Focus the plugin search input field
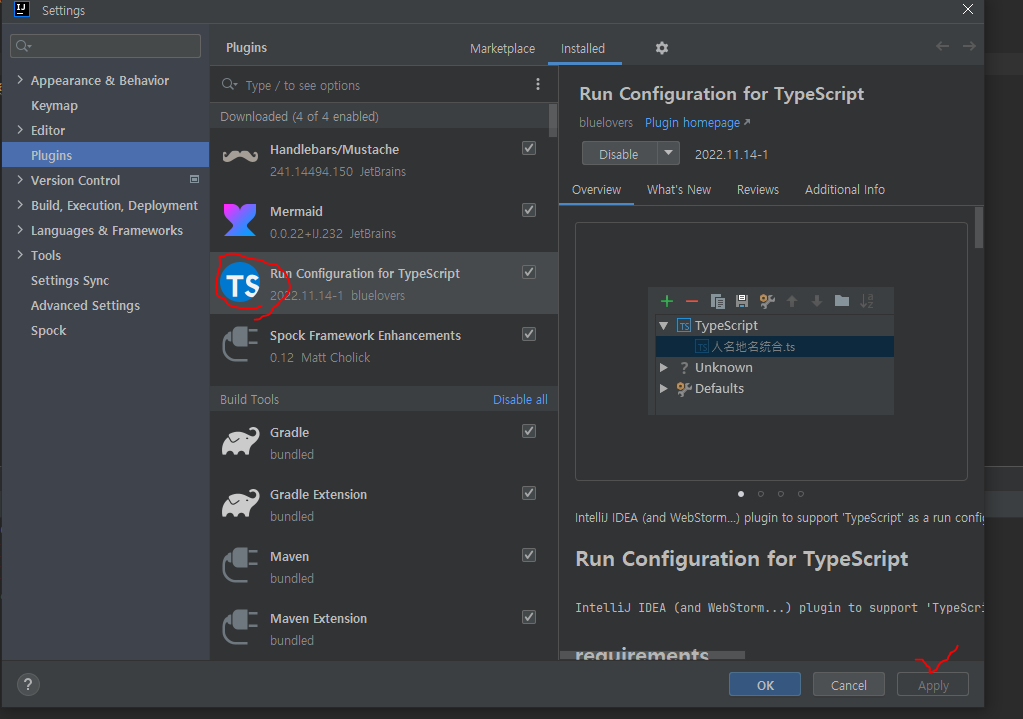Screen dimensions: 1023x719 (385, 85)
